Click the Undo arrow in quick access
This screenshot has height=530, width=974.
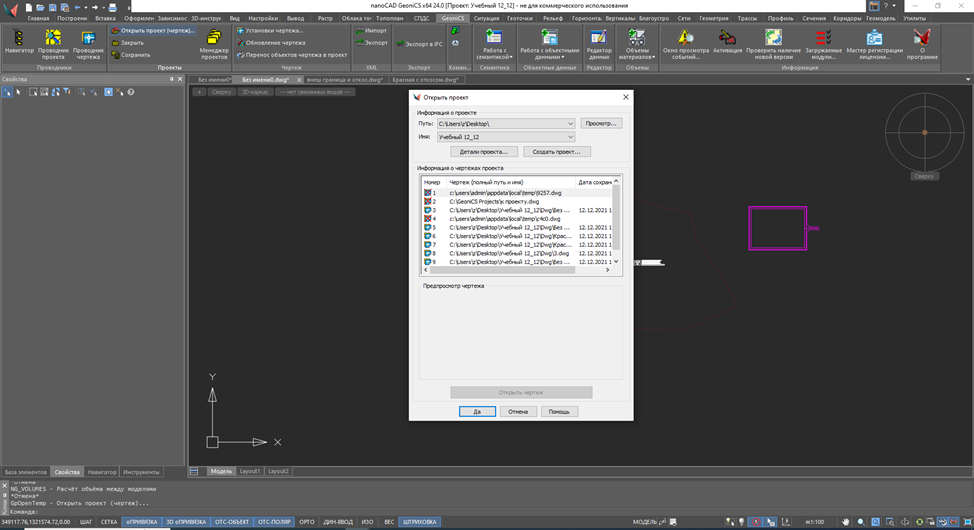(x=78, y=7)
